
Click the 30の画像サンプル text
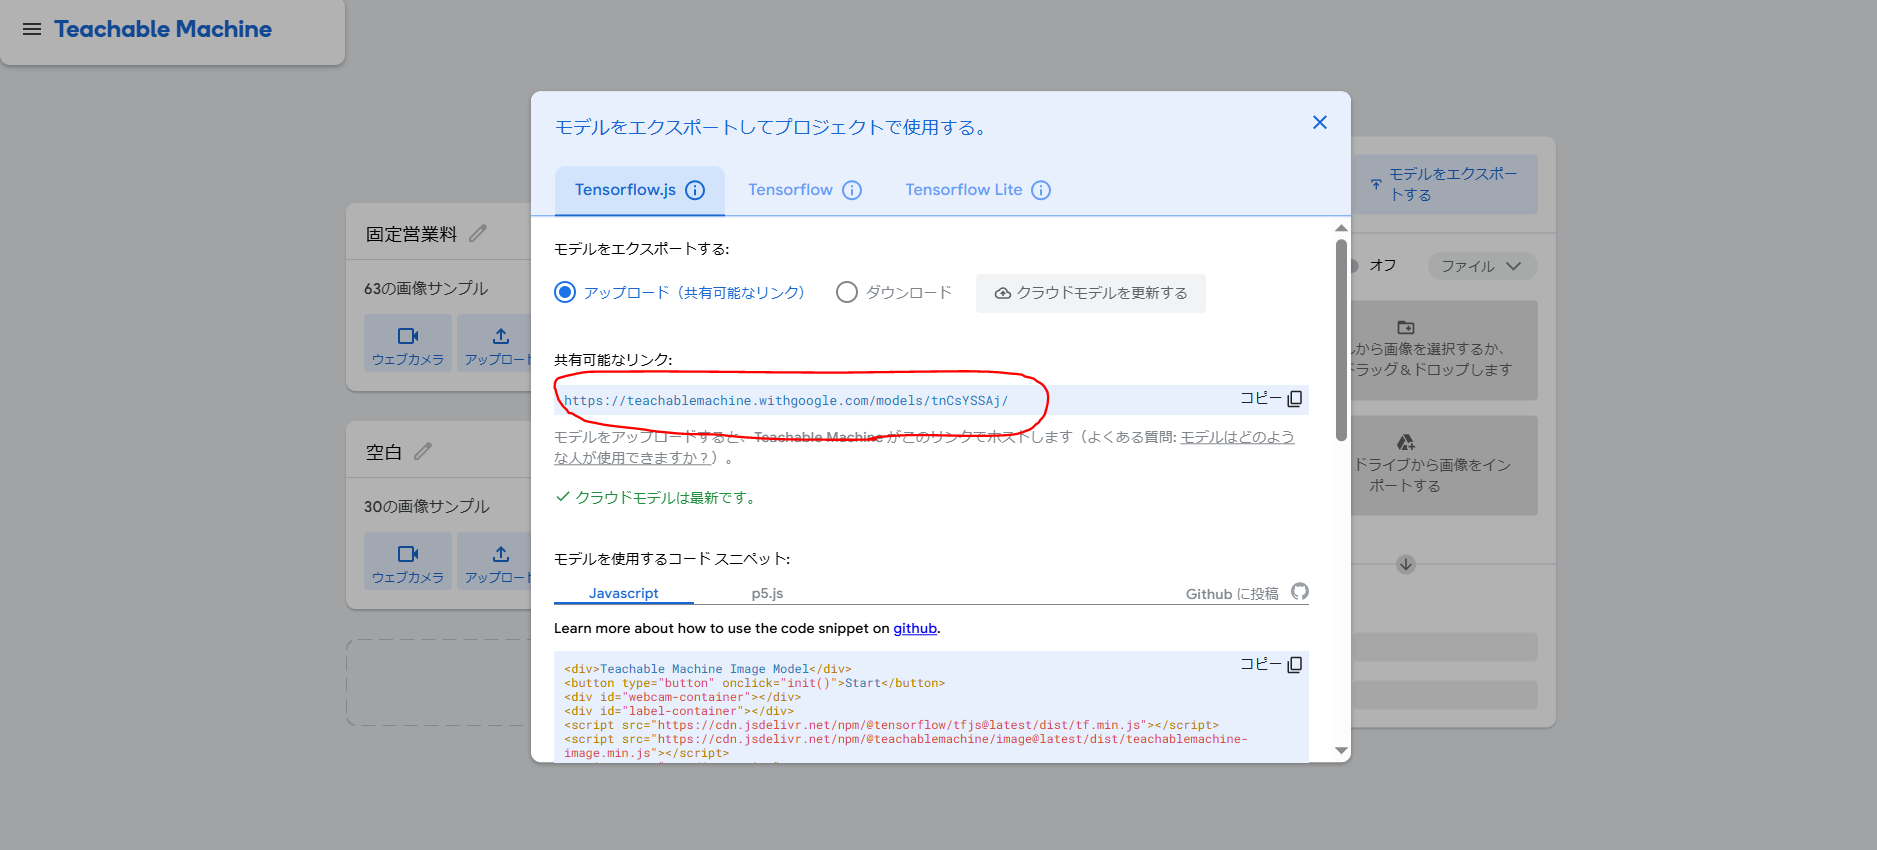pos(426,506)
